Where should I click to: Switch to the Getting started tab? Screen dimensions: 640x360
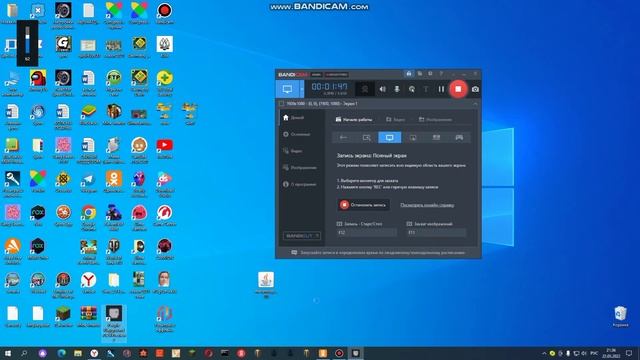pyautogui.click(x=353, y=120)
